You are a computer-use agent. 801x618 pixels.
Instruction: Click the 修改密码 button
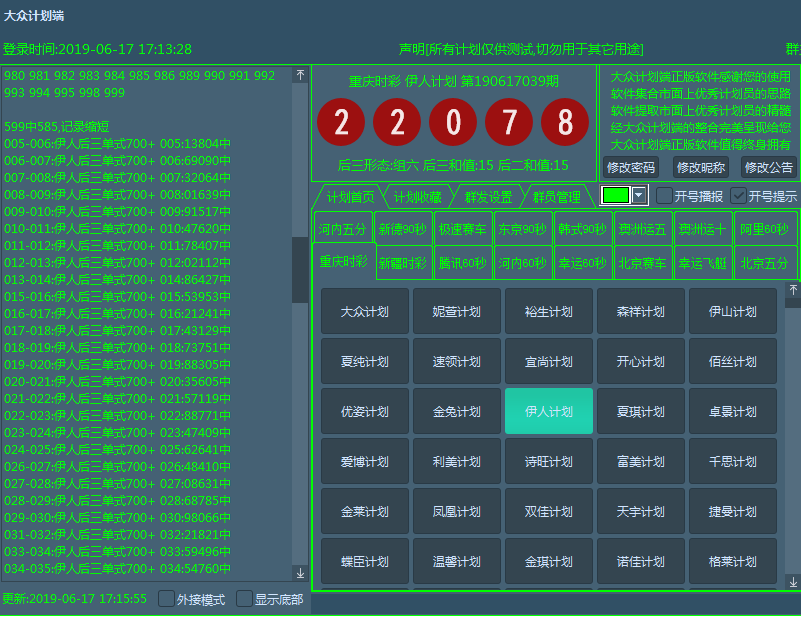pos(631,167)
